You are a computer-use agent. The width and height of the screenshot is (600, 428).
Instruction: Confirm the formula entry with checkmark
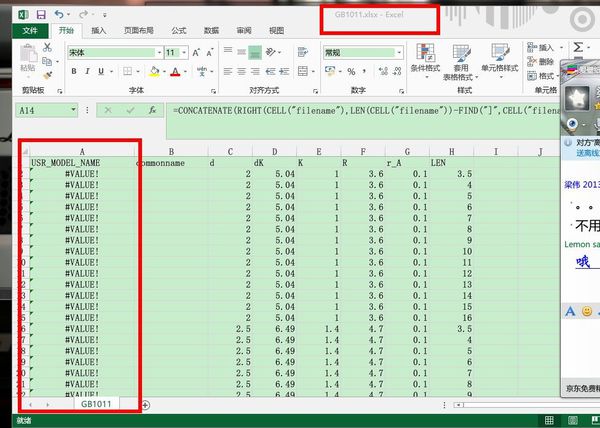coord(130,110)
